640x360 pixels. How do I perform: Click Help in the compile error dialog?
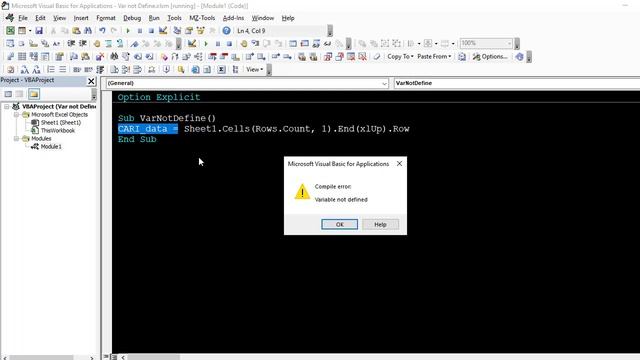380,224
